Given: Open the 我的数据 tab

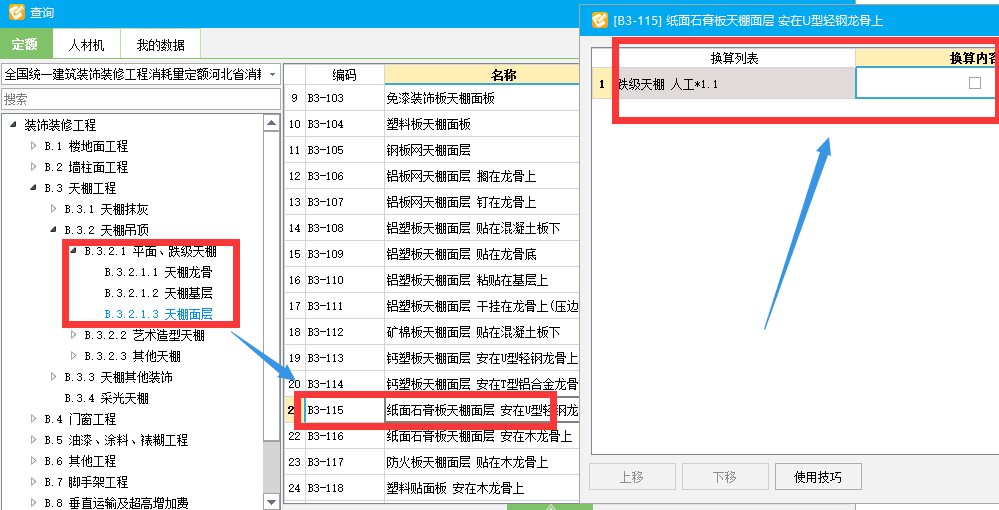Looking at the screenshot, I should (x=161, y=45).
